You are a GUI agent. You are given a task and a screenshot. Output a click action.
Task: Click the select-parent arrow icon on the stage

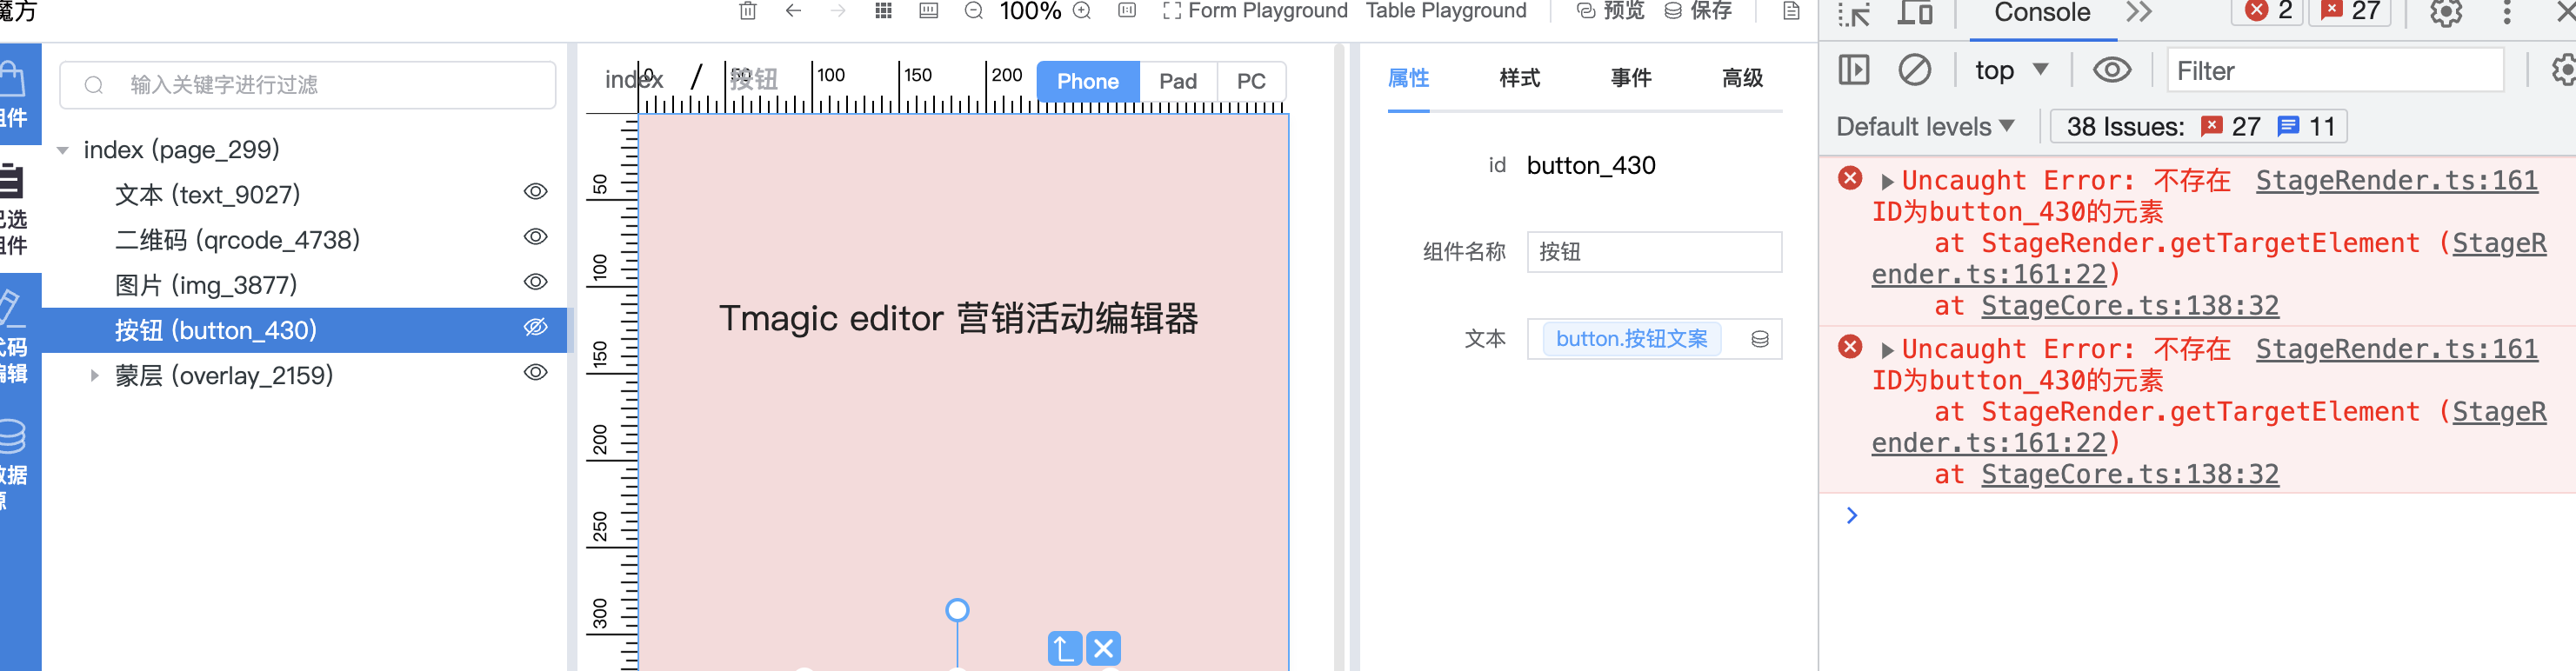[x=1065, y=648]
